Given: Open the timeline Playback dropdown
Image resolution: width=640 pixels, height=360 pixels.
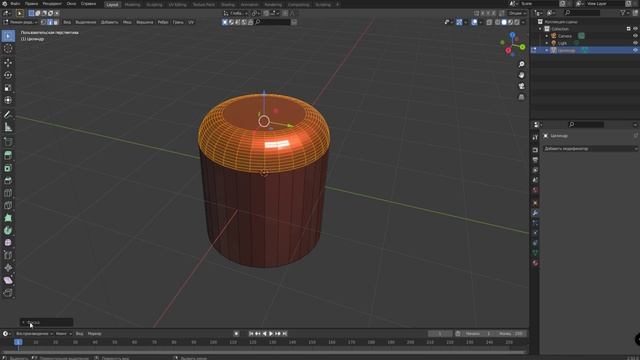Looking at the screenshot, I should coord(34,334).
